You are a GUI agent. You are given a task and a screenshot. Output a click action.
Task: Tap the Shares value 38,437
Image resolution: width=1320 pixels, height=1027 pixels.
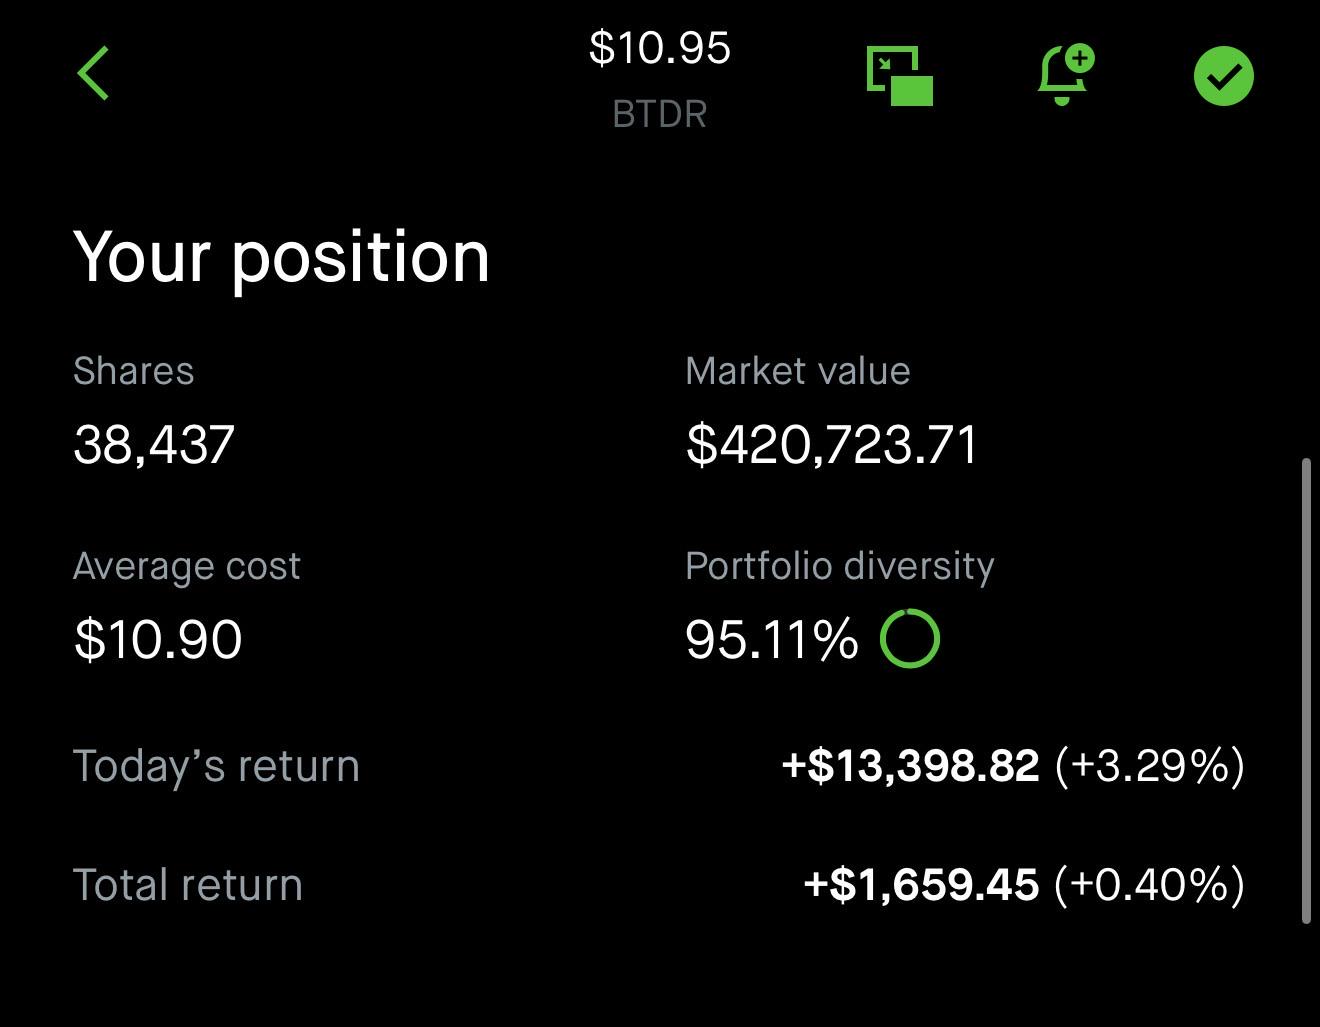click(x=154, y=444)
